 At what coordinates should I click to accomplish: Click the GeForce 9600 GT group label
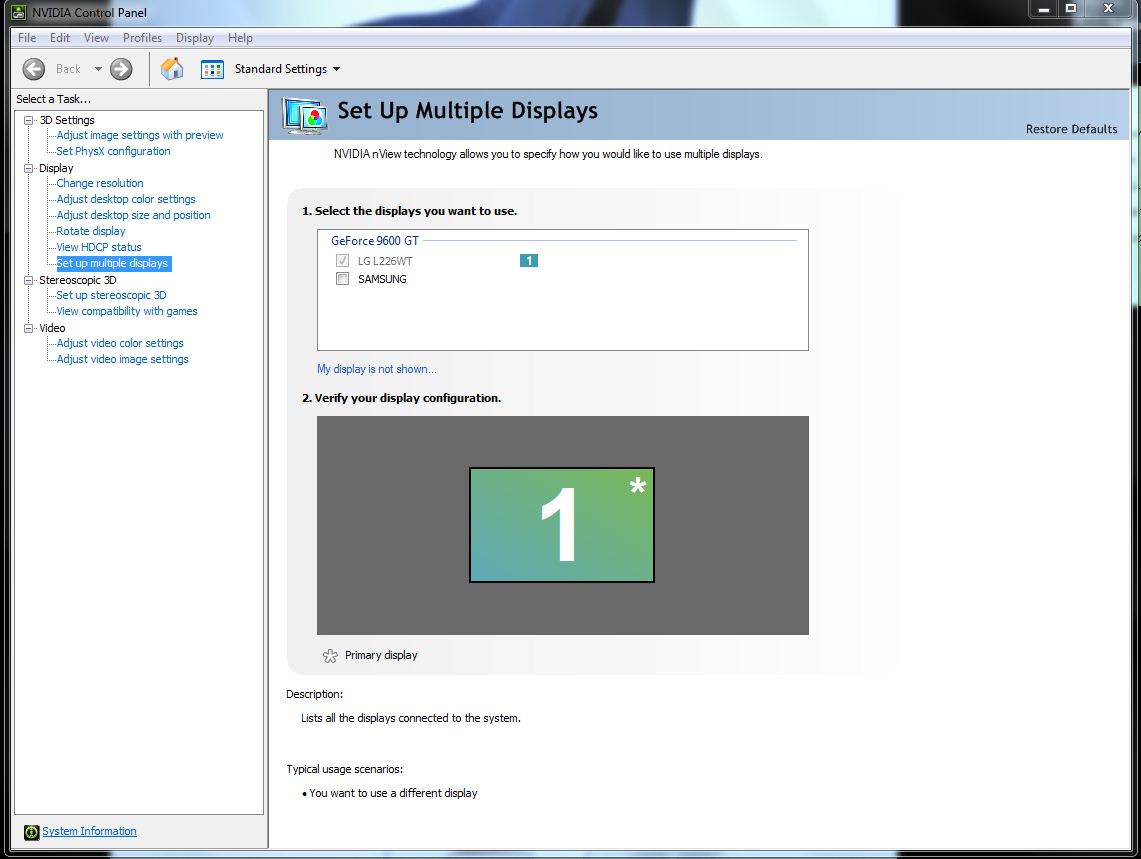pyautogui.click(x=375, y=241)
